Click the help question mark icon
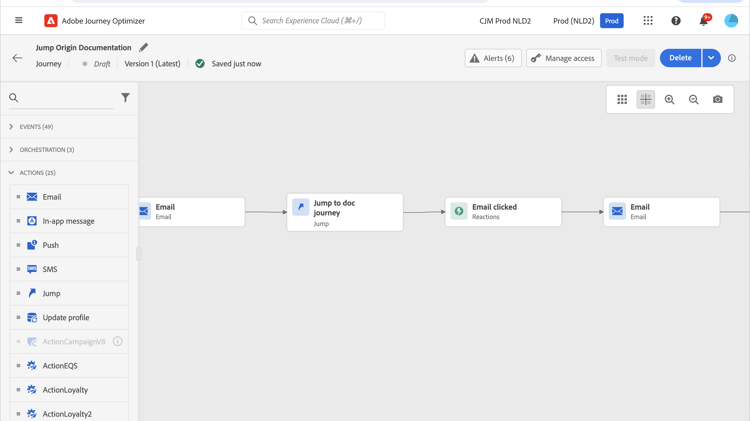Image resolution: width=750 pixels, height=421 pixels. click(x=676, y=21)
